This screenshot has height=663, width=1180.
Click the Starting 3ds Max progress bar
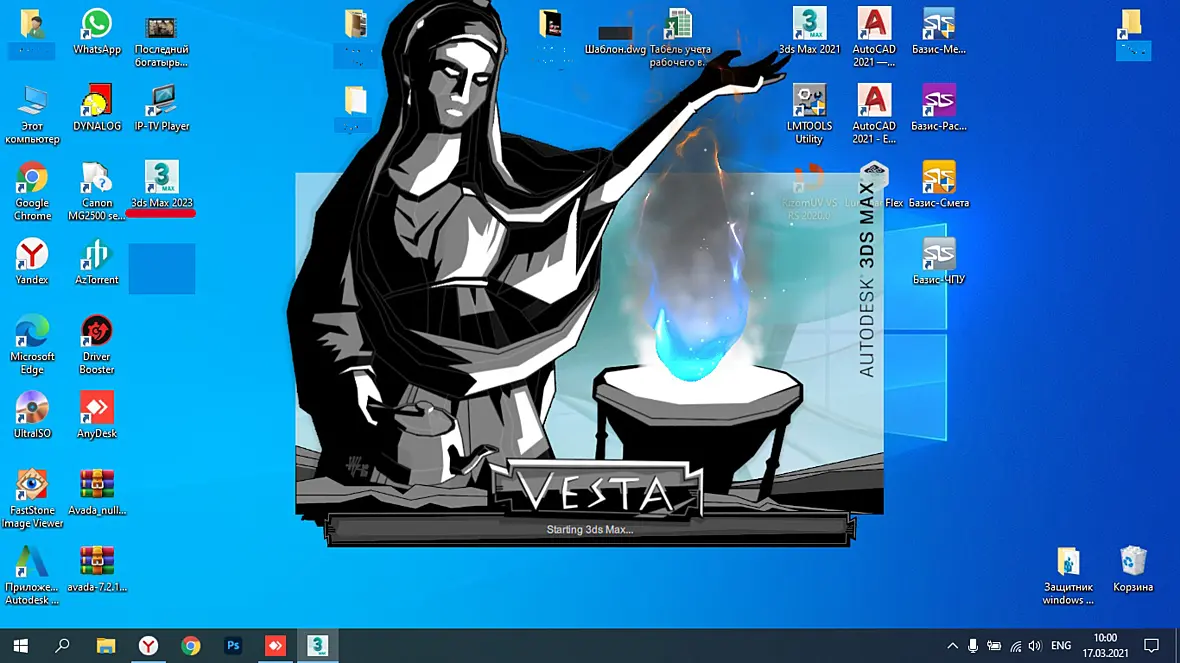(590, 530)
